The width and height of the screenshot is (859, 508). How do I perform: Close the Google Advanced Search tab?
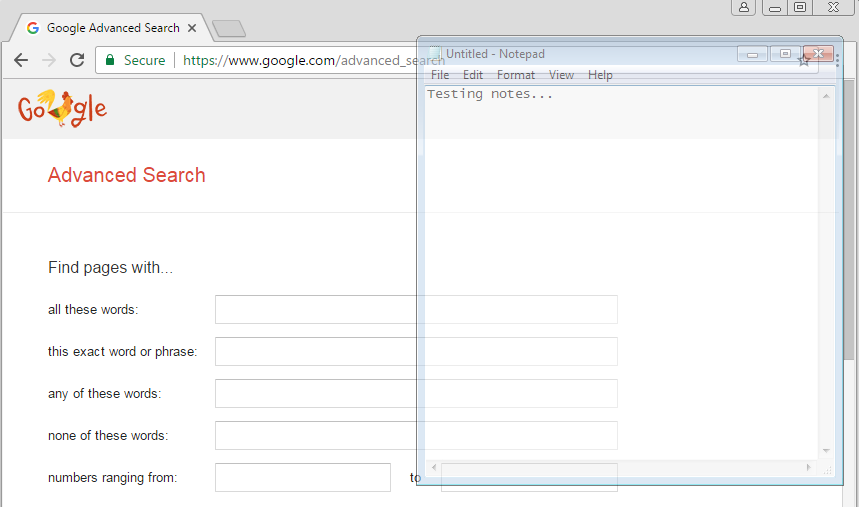[x=192, y=28]
